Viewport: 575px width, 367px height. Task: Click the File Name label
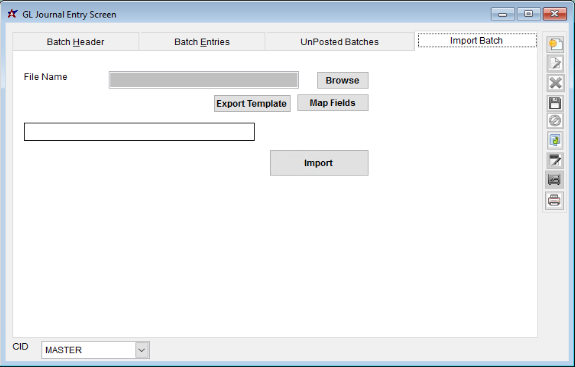45,77
